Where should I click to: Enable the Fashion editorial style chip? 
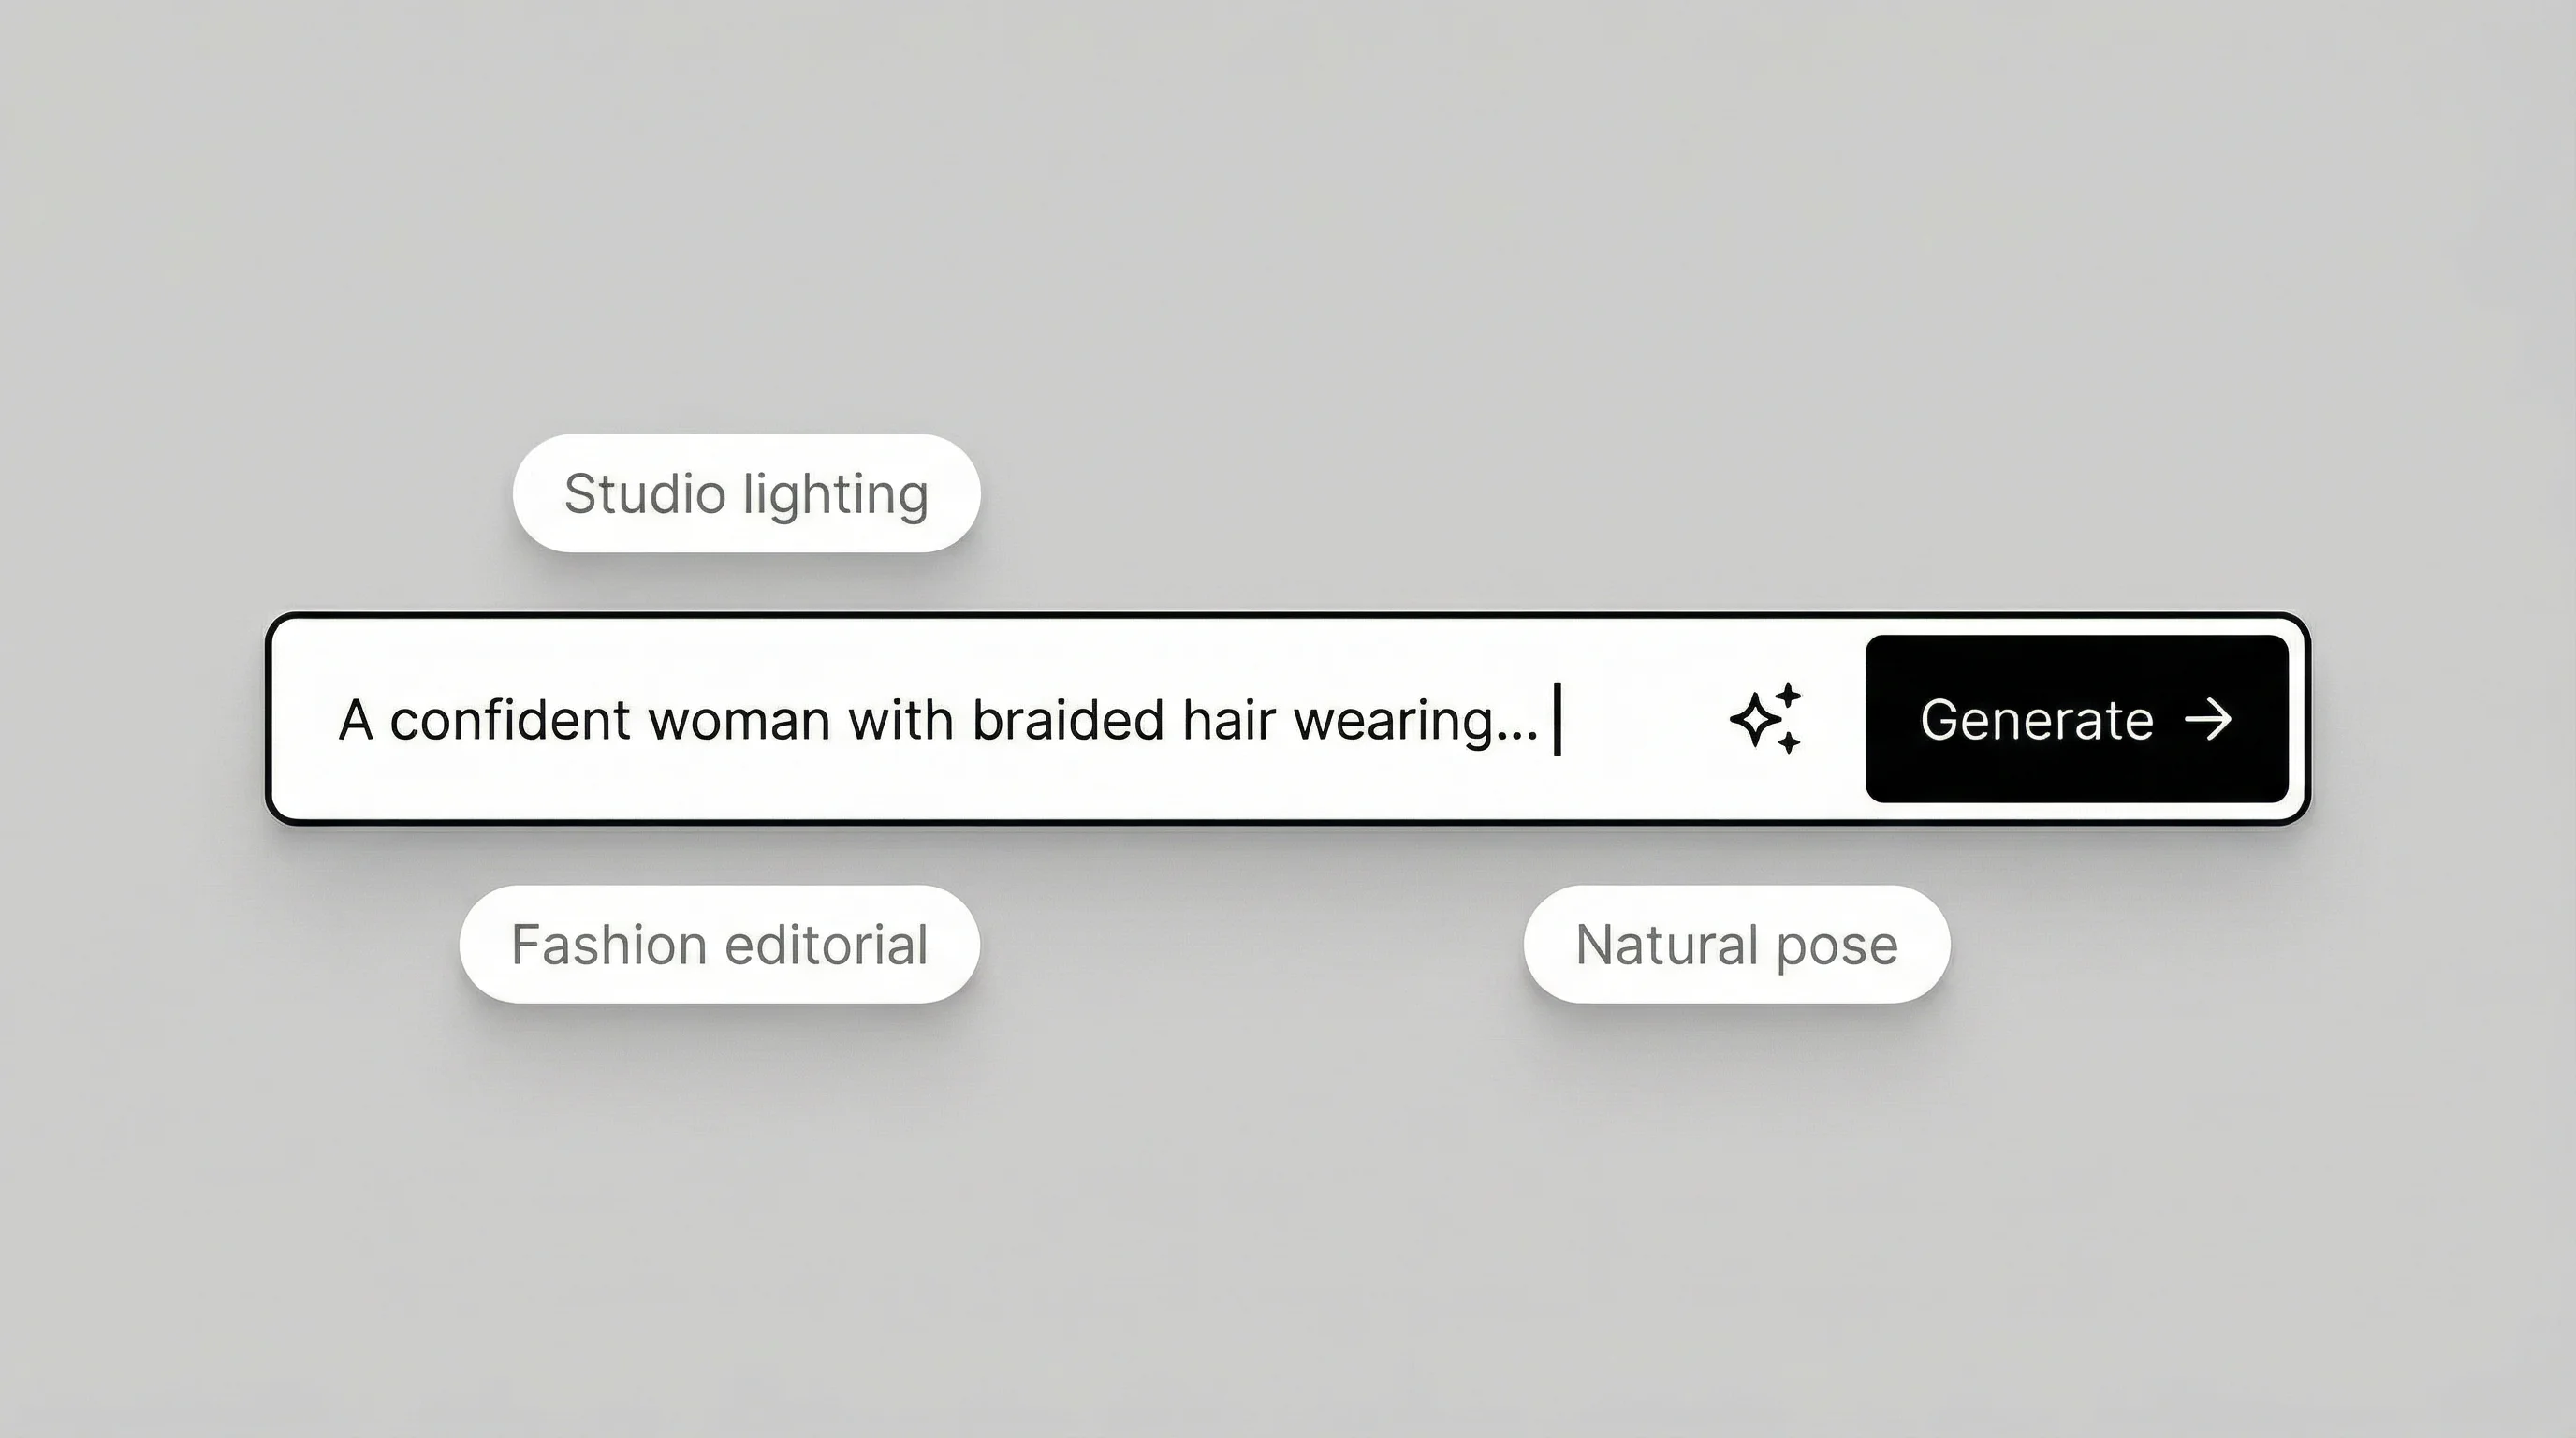tap(718, 942)
